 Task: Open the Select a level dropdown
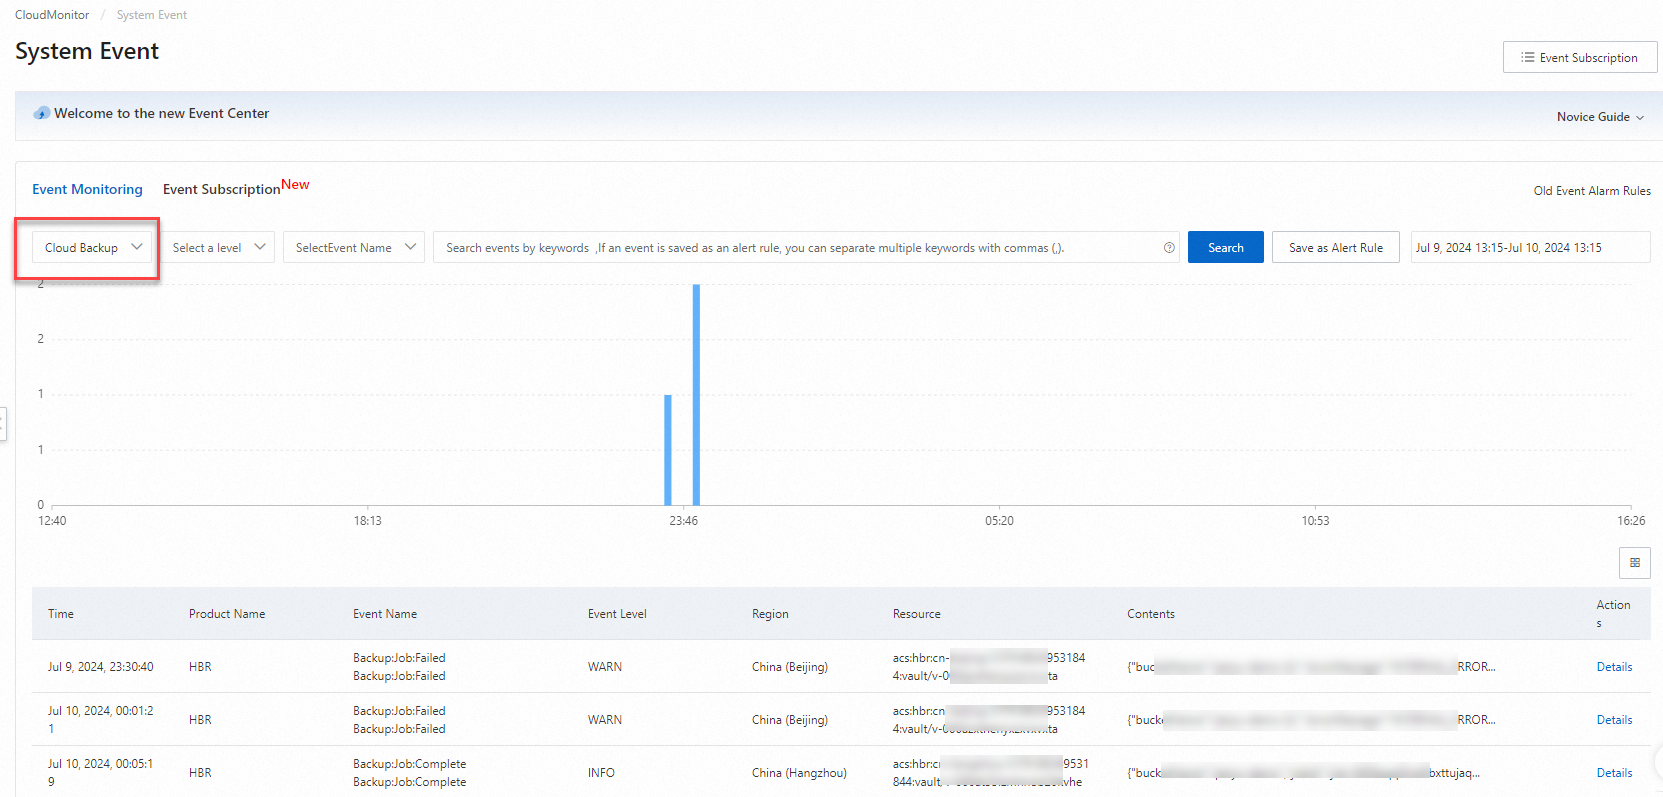click(218, 248)
